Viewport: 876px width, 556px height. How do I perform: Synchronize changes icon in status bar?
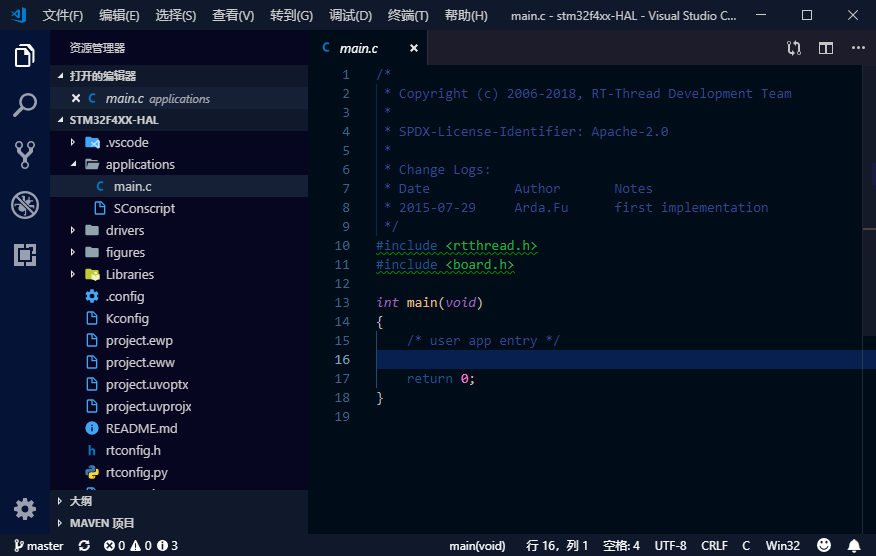pos(84,545)
